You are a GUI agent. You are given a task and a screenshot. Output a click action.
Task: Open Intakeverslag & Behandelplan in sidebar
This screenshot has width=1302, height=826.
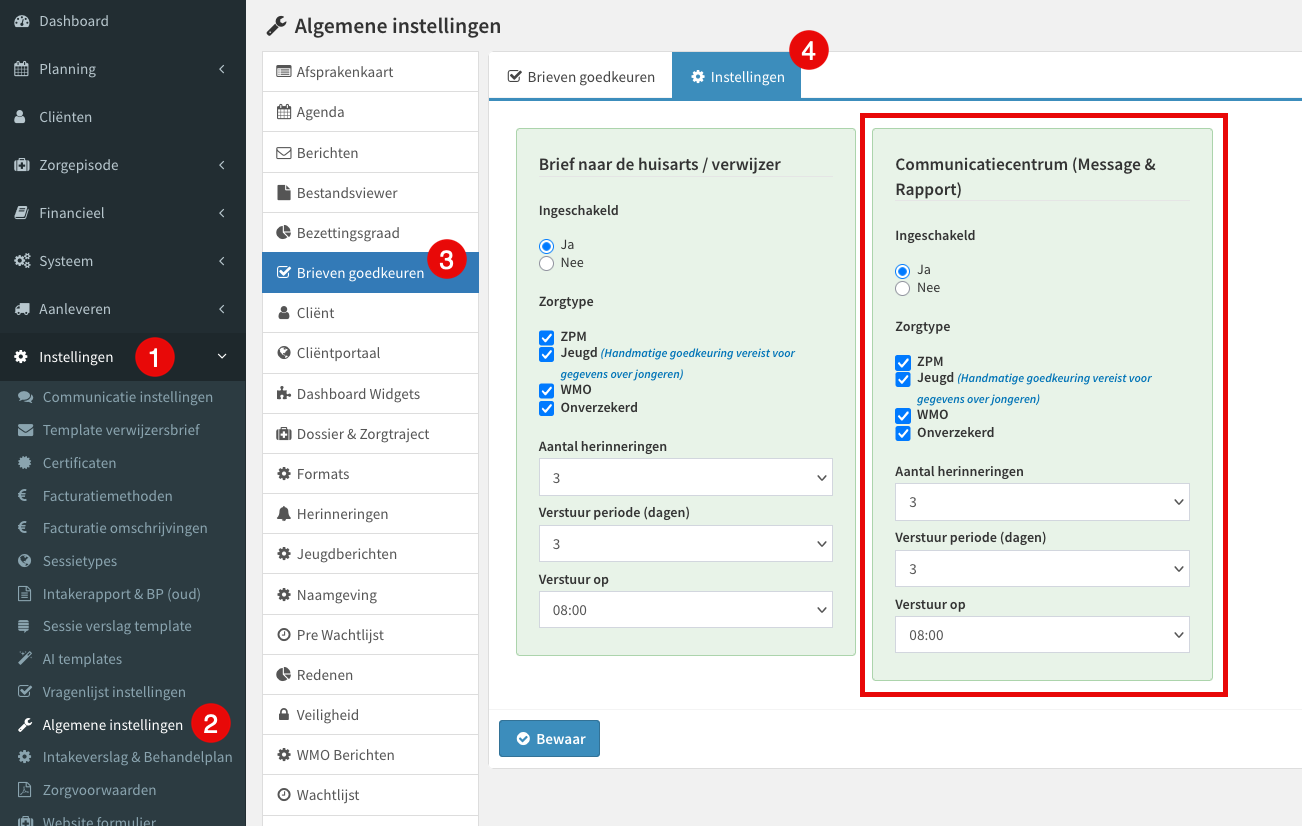coord(137,757)
